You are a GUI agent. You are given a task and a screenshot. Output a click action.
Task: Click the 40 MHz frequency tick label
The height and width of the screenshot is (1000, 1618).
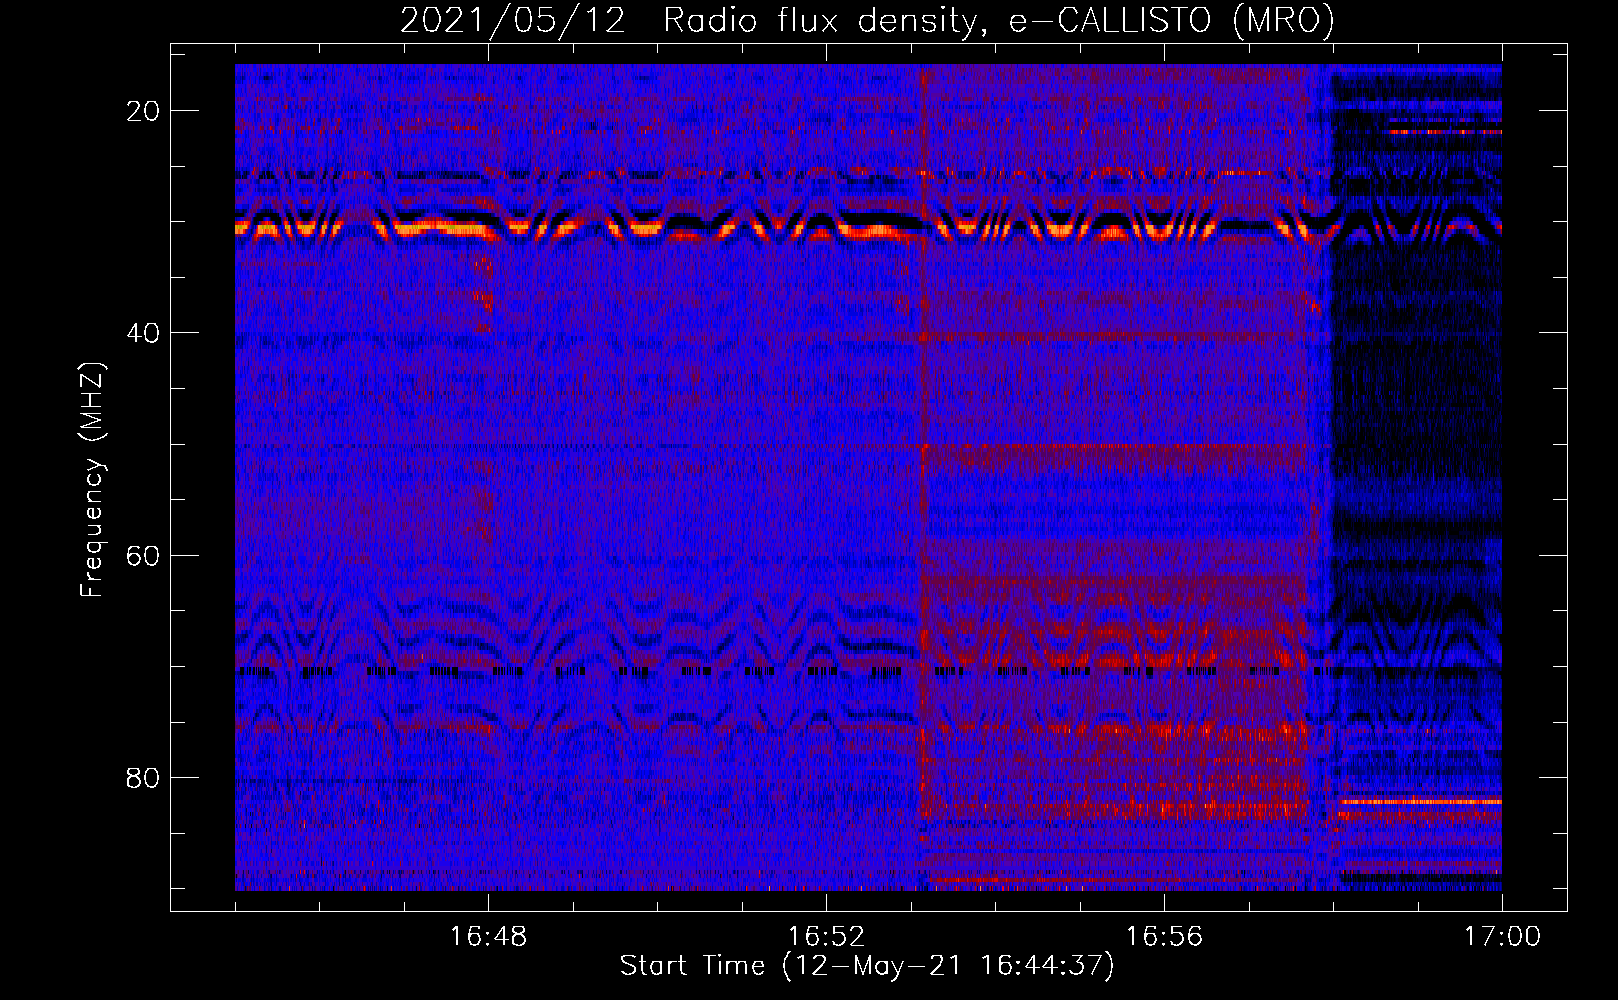pyautogui.click(x=143, y=333)
